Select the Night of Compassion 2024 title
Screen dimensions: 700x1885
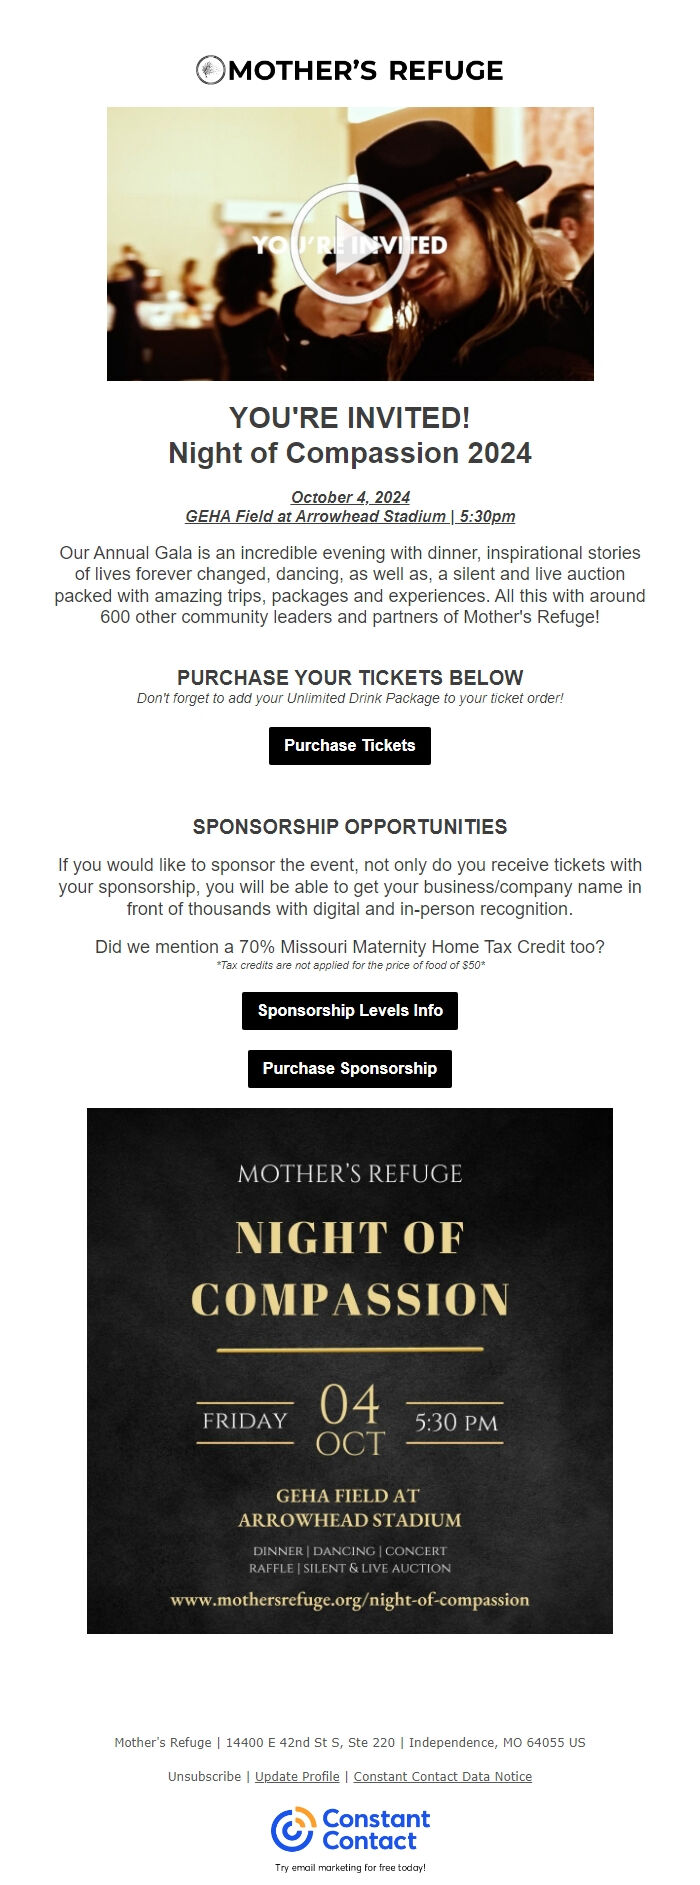coord(349,453)
